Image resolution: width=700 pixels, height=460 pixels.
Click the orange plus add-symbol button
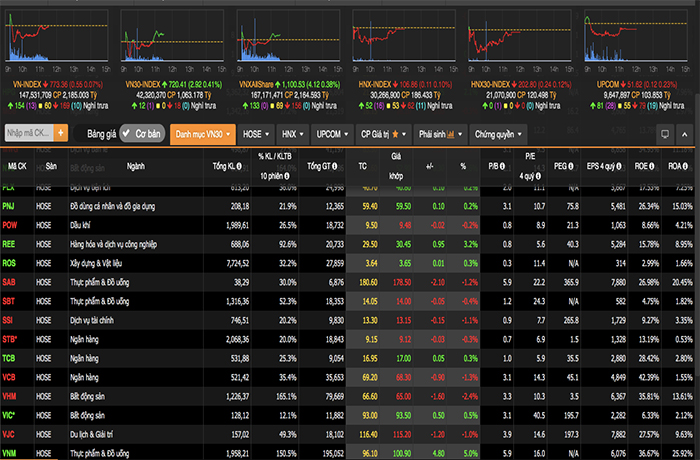pos(60,132)
